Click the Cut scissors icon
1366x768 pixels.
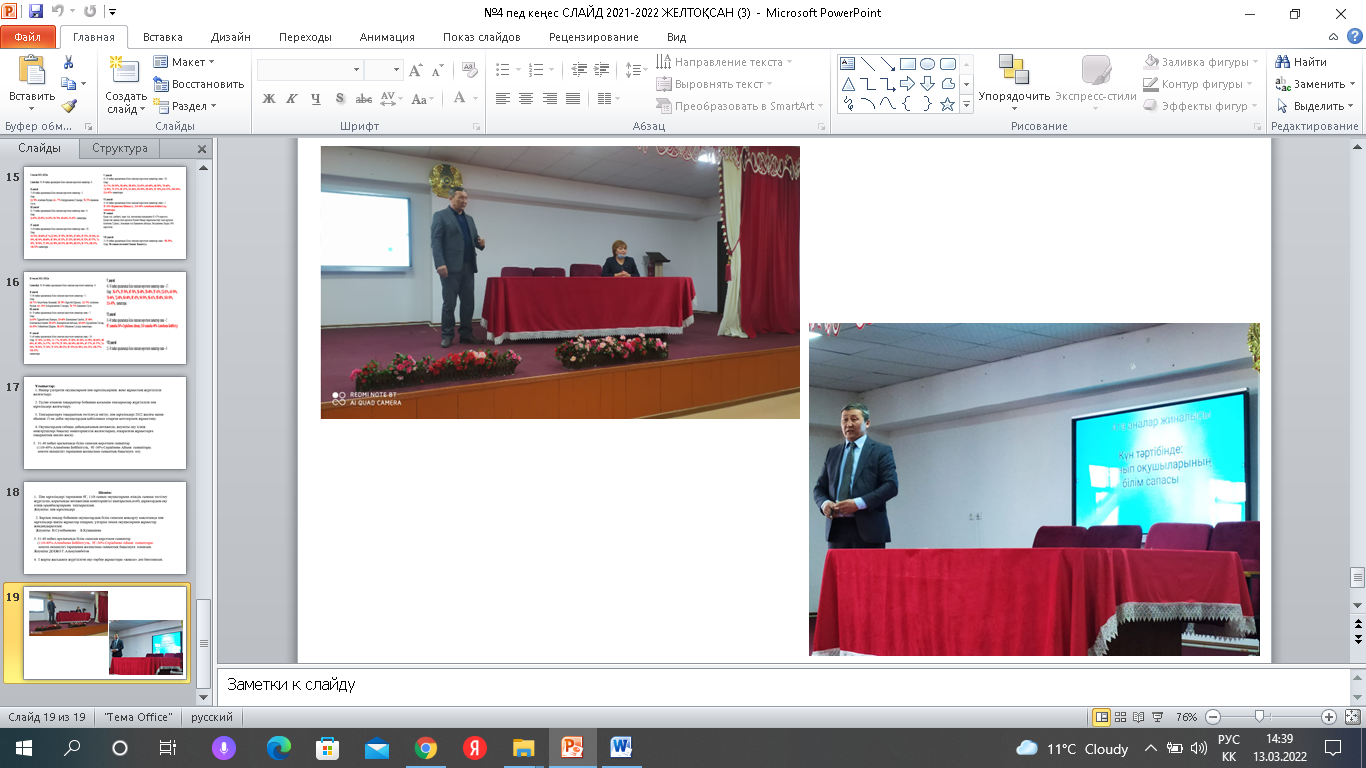(x=68, y=62)
